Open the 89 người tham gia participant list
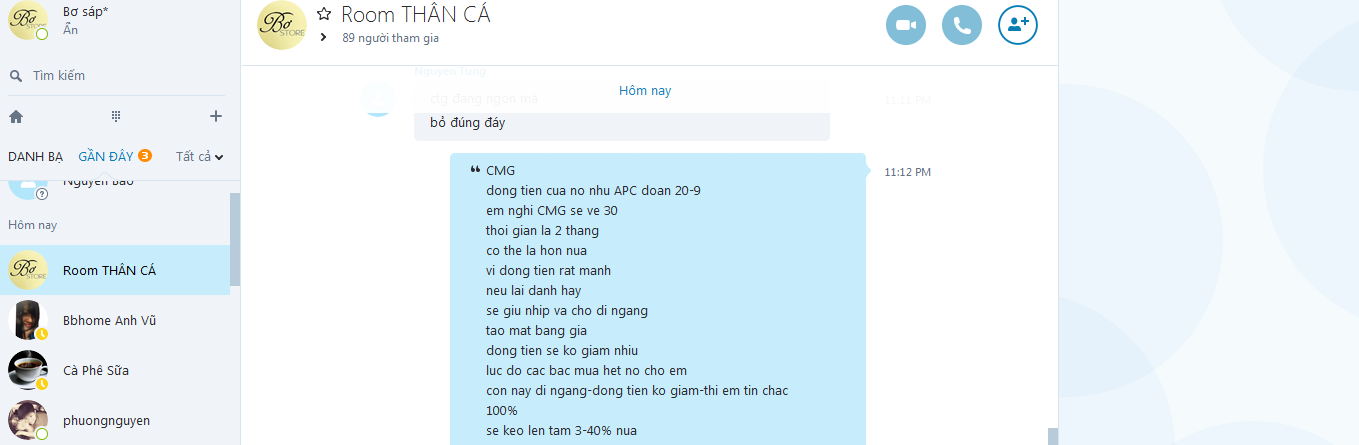Viewport: 1359px width, 445px height. [390, 38]
